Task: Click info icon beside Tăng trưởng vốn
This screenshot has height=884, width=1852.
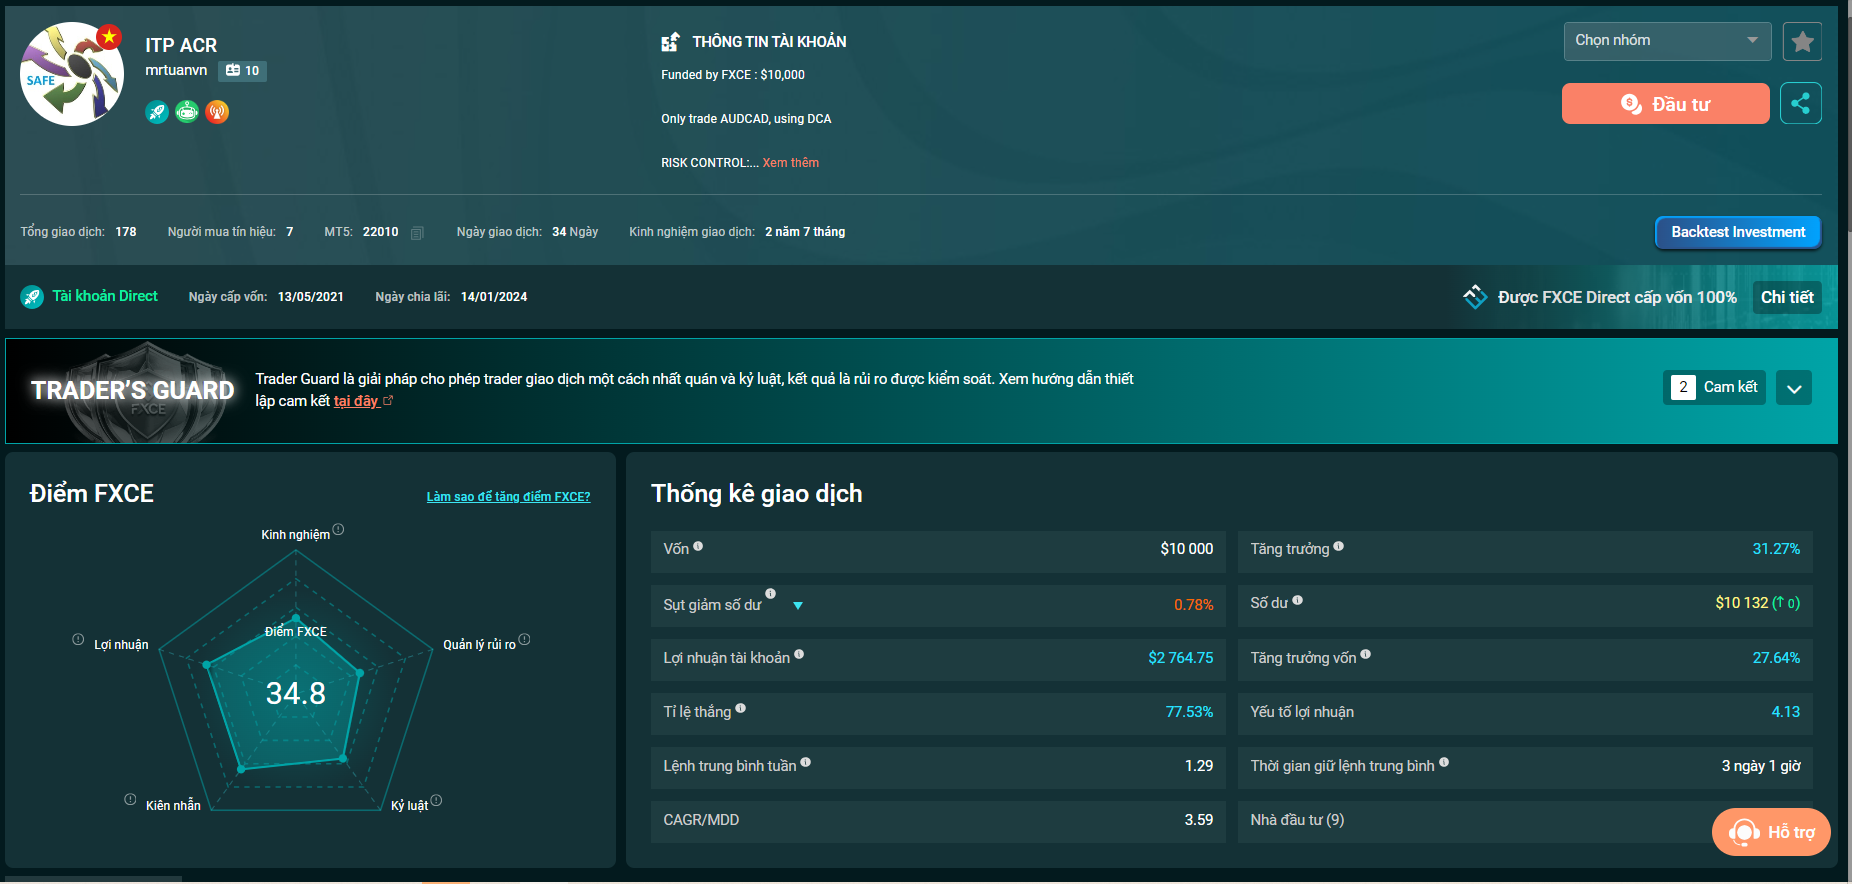Action: point(1365,655)
